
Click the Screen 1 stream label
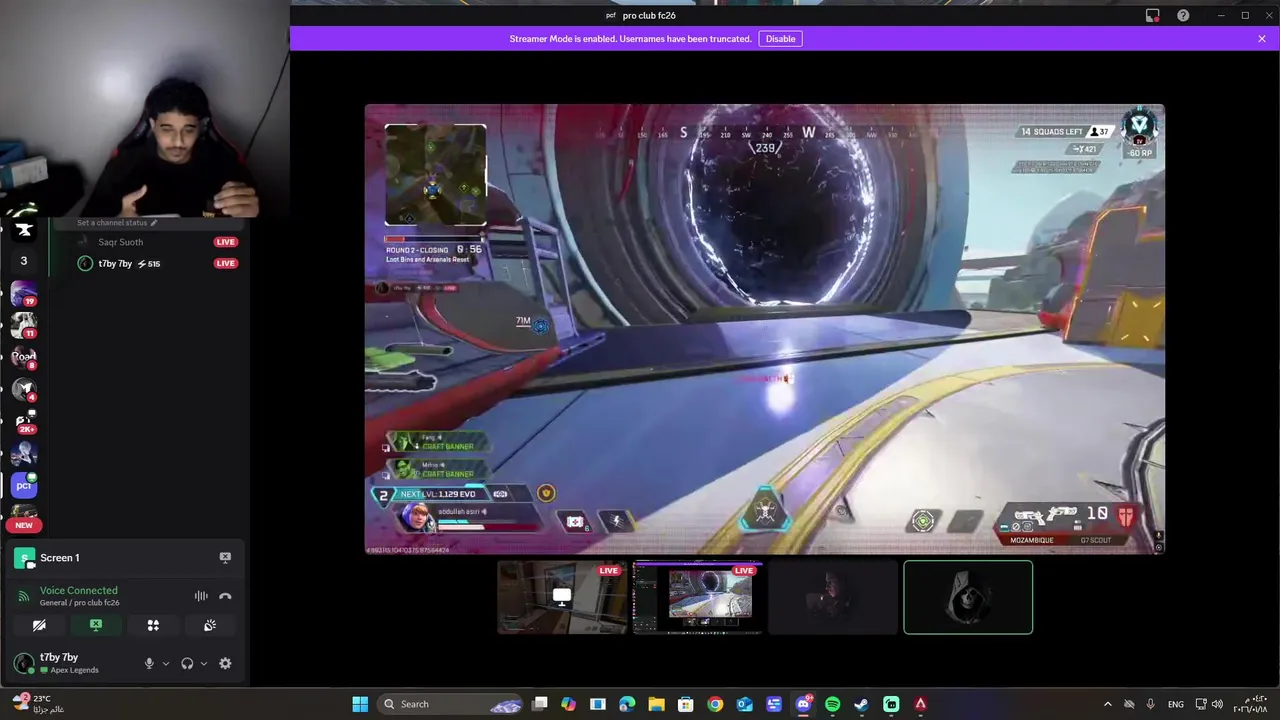[59, 558]
